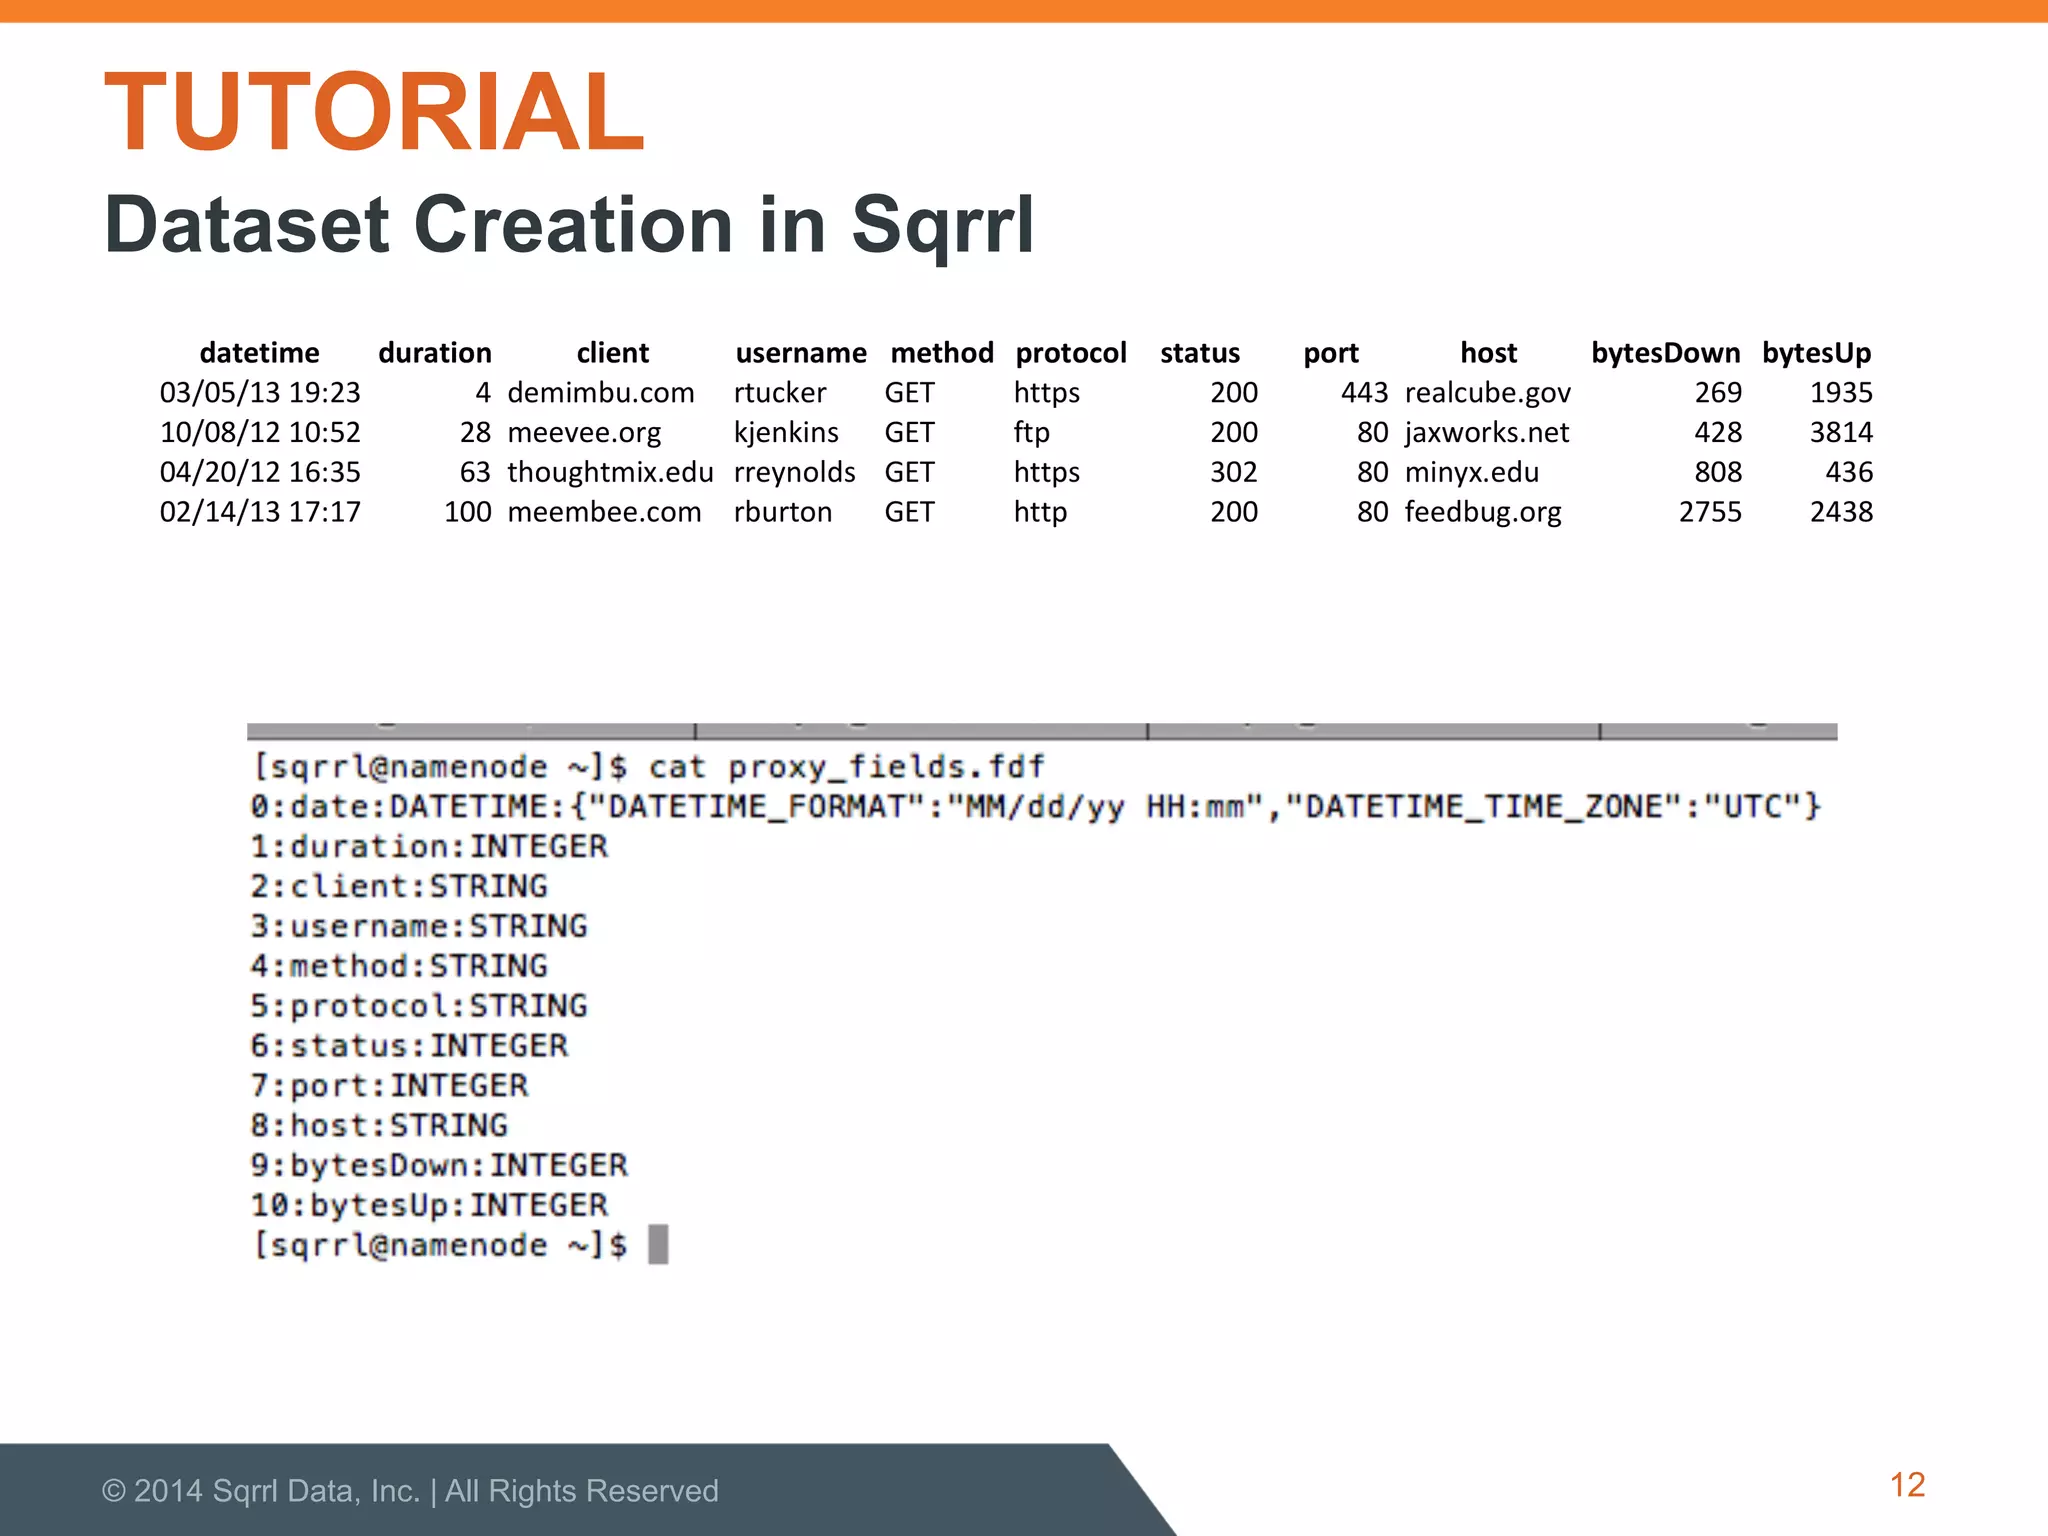Select the status column header
The width and height of the screenshot is (2048, 1536).
1200,353
